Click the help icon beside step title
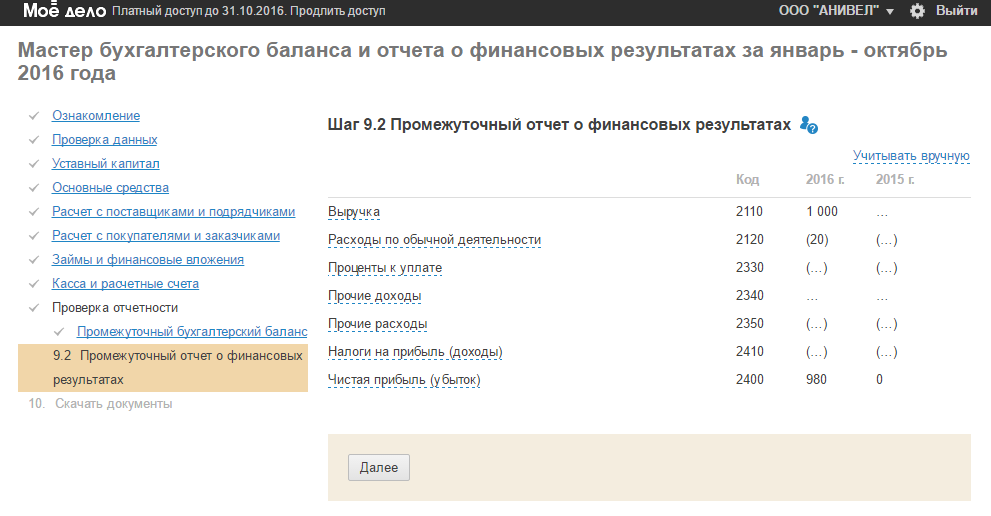 point(809,125)
